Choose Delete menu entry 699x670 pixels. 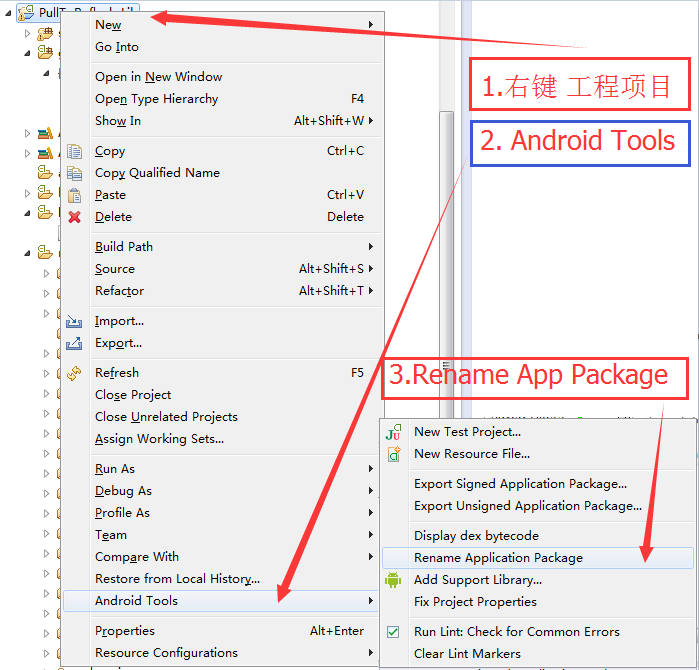coord(223,217)
